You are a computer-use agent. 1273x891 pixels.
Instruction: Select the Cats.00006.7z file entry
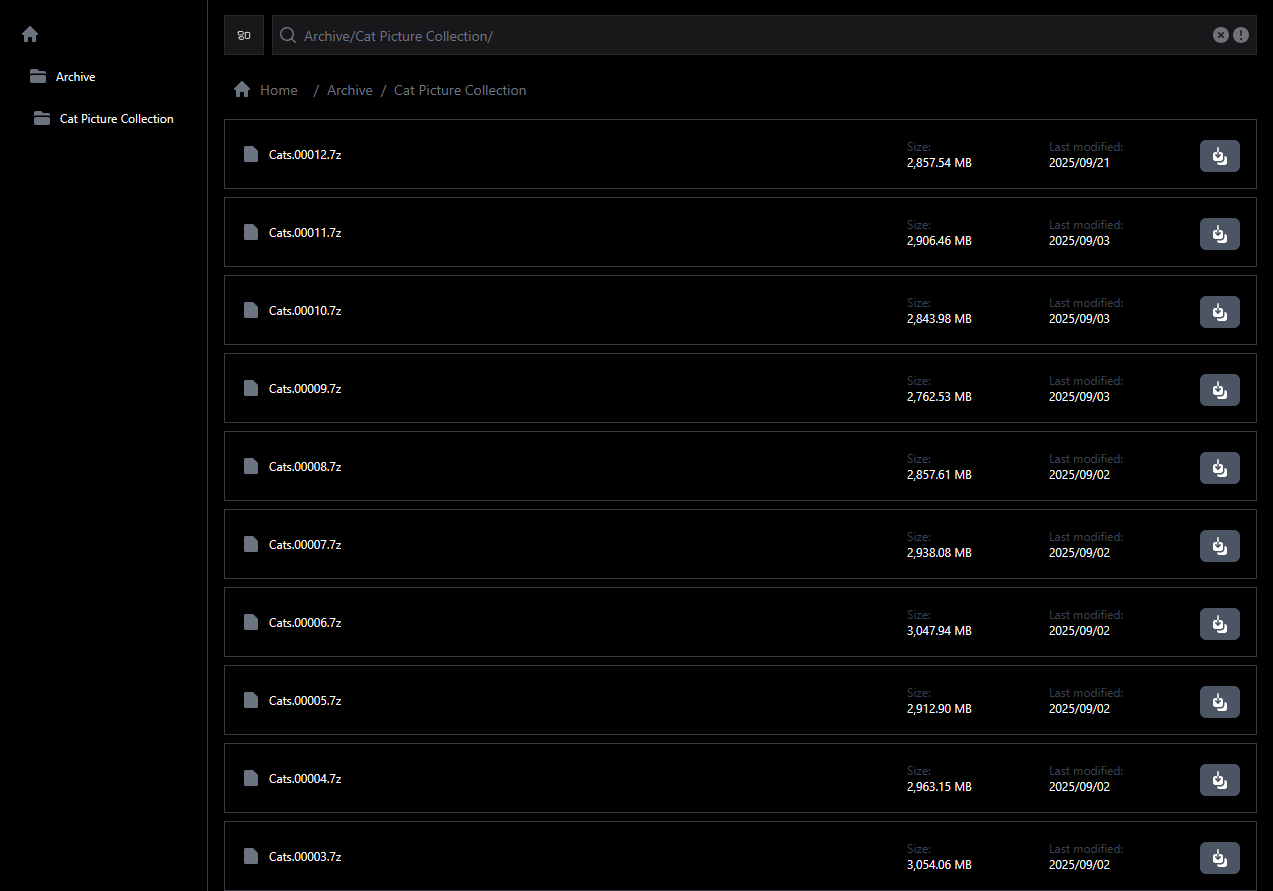coord(305,623)
